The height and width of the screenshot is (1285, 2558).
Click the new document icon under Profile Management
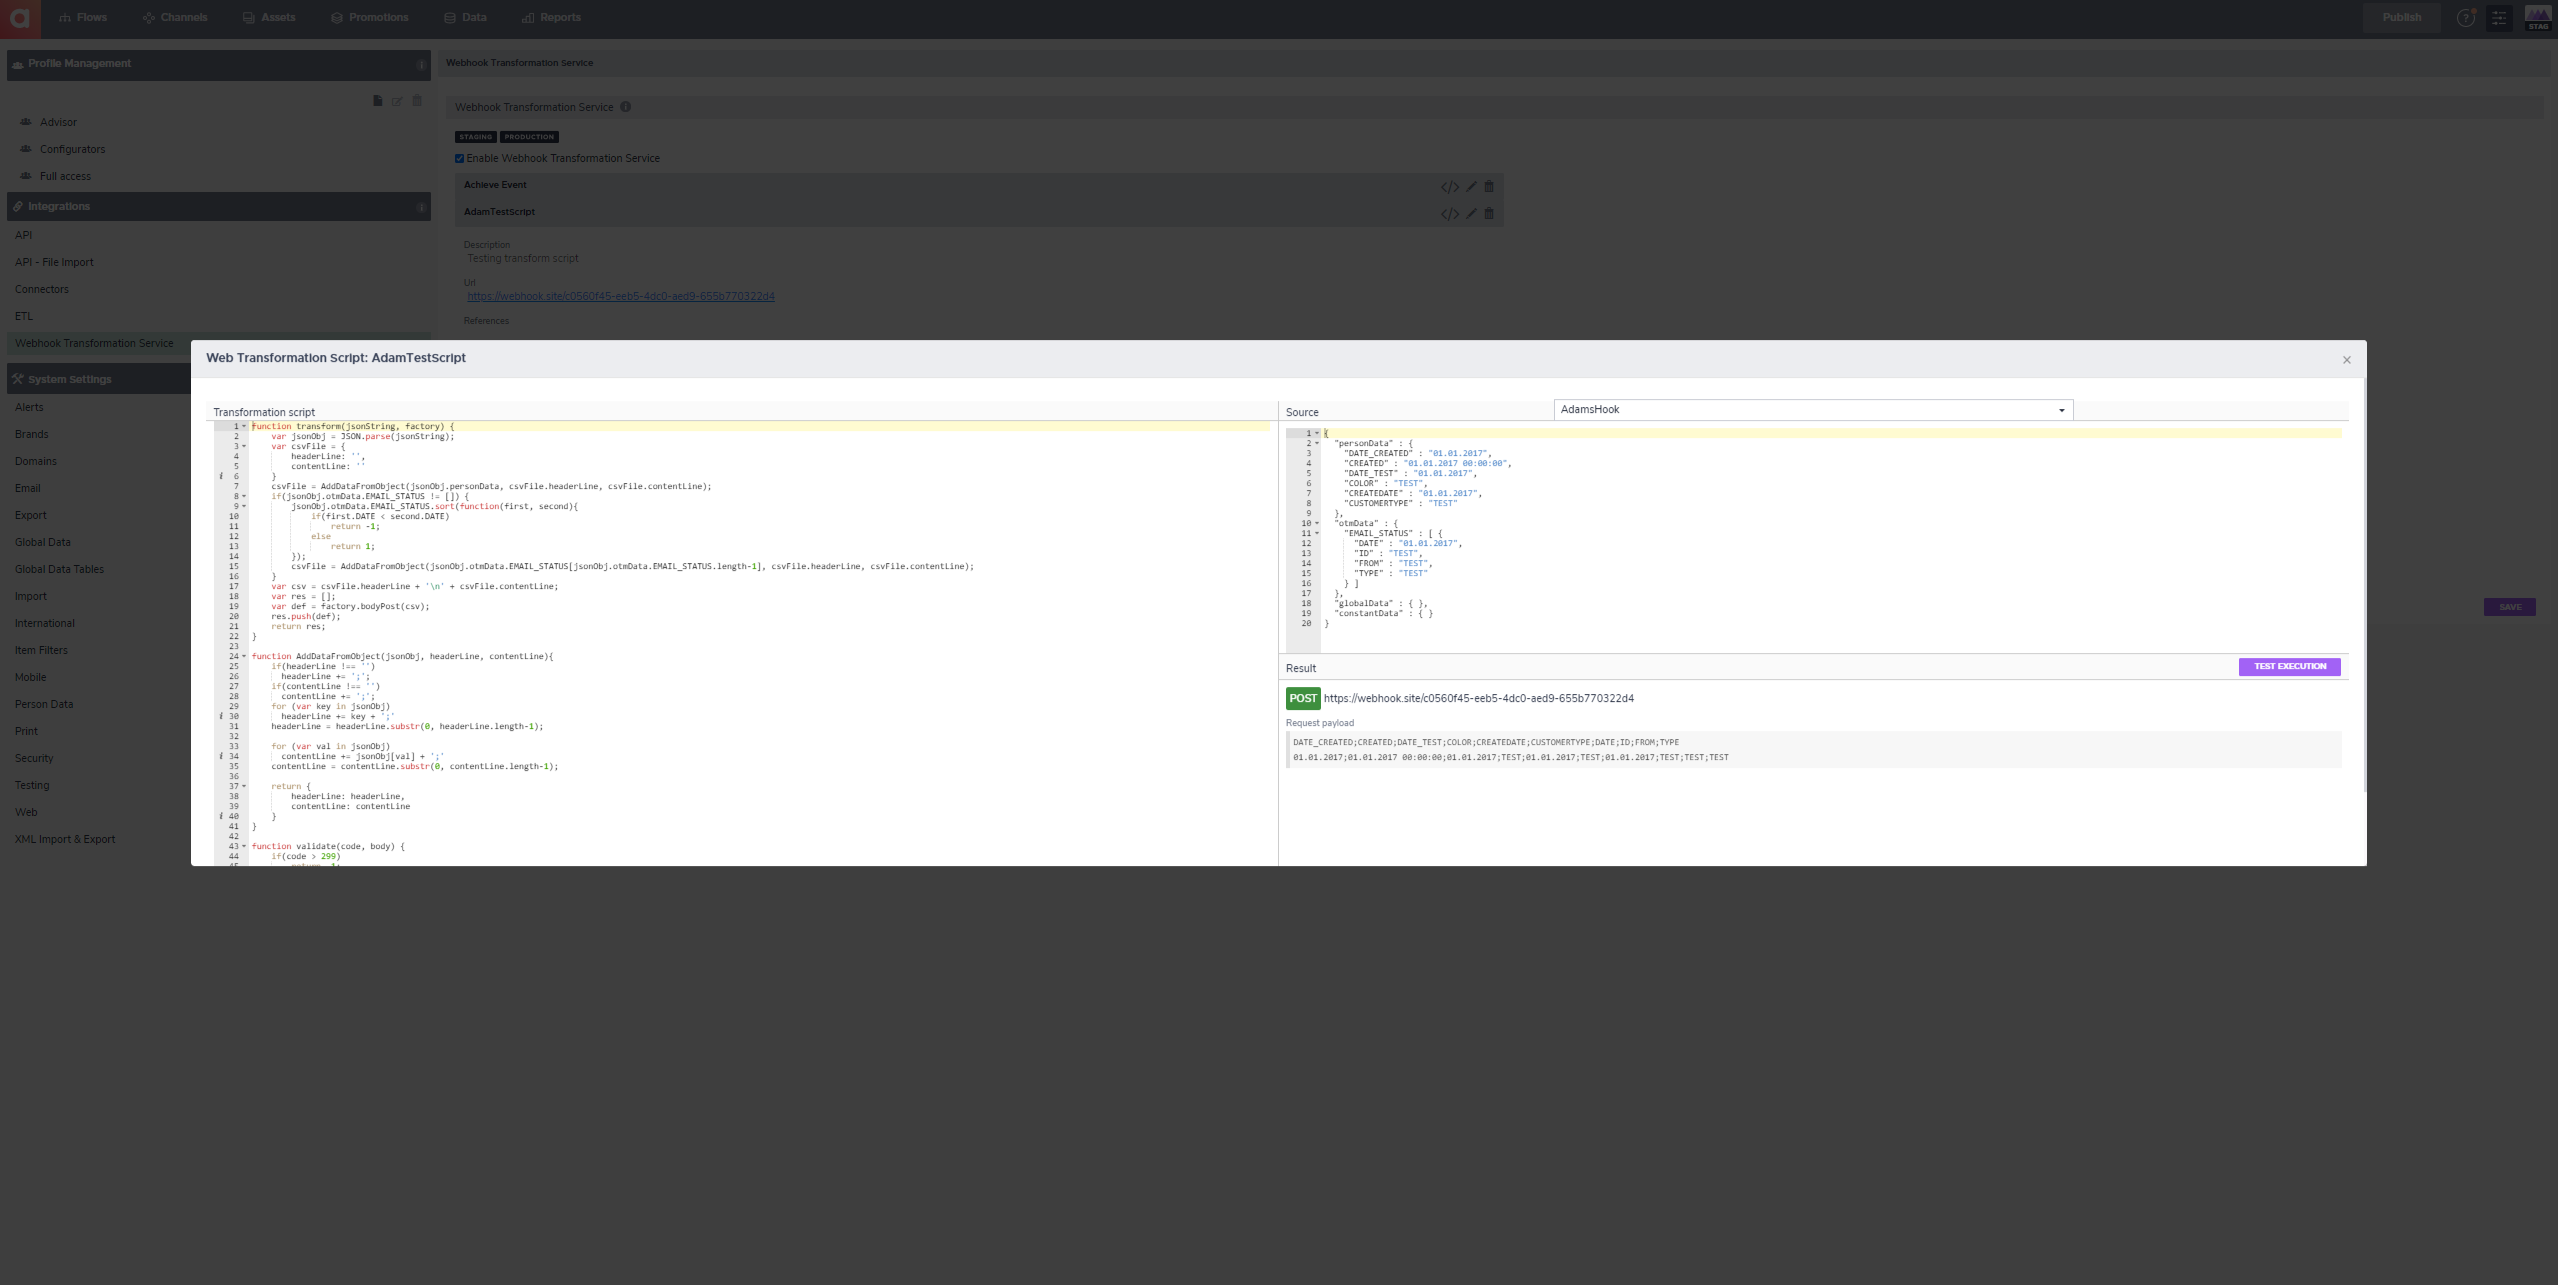click(378, 101)
